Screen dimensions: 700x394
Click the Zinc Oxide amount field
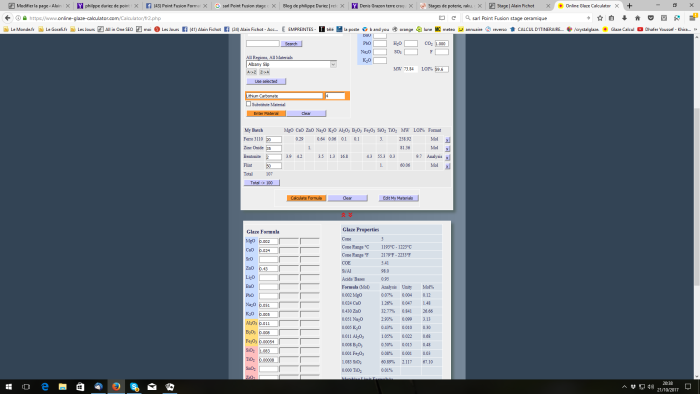point(274,148)
